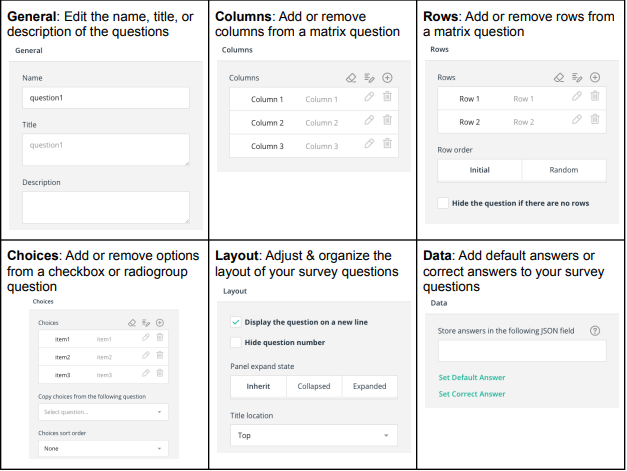The height and width of the screenshot is (471, 627).
Task: Select Column 3 value cell
Action: [267, 146]
